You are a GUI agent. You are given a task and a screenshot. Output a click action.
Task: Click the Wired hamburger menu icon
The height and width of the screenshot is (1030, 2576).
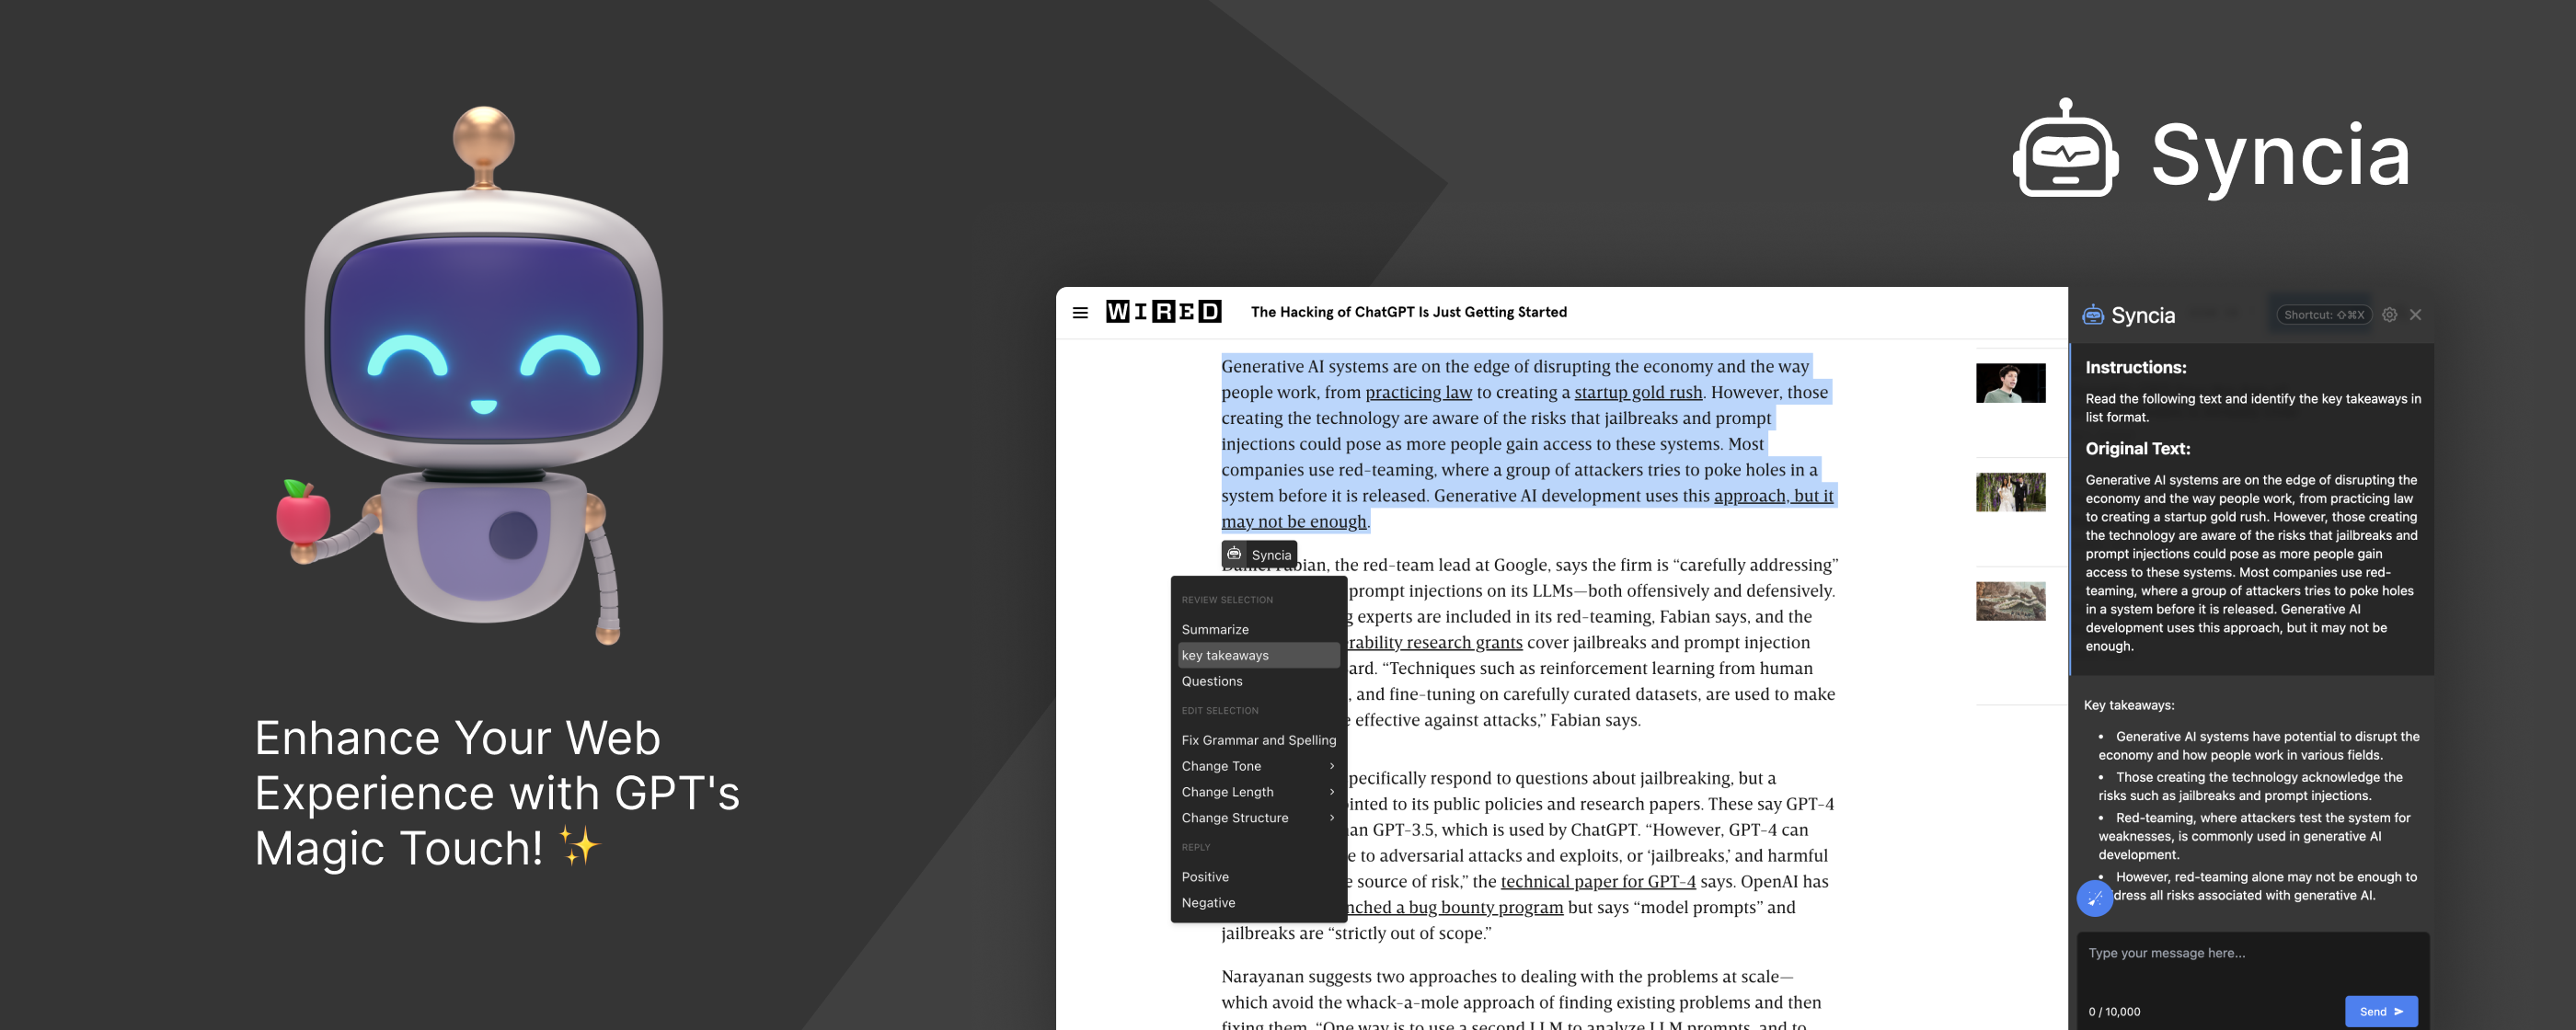pyautogui.click(x=1079, y=312)
